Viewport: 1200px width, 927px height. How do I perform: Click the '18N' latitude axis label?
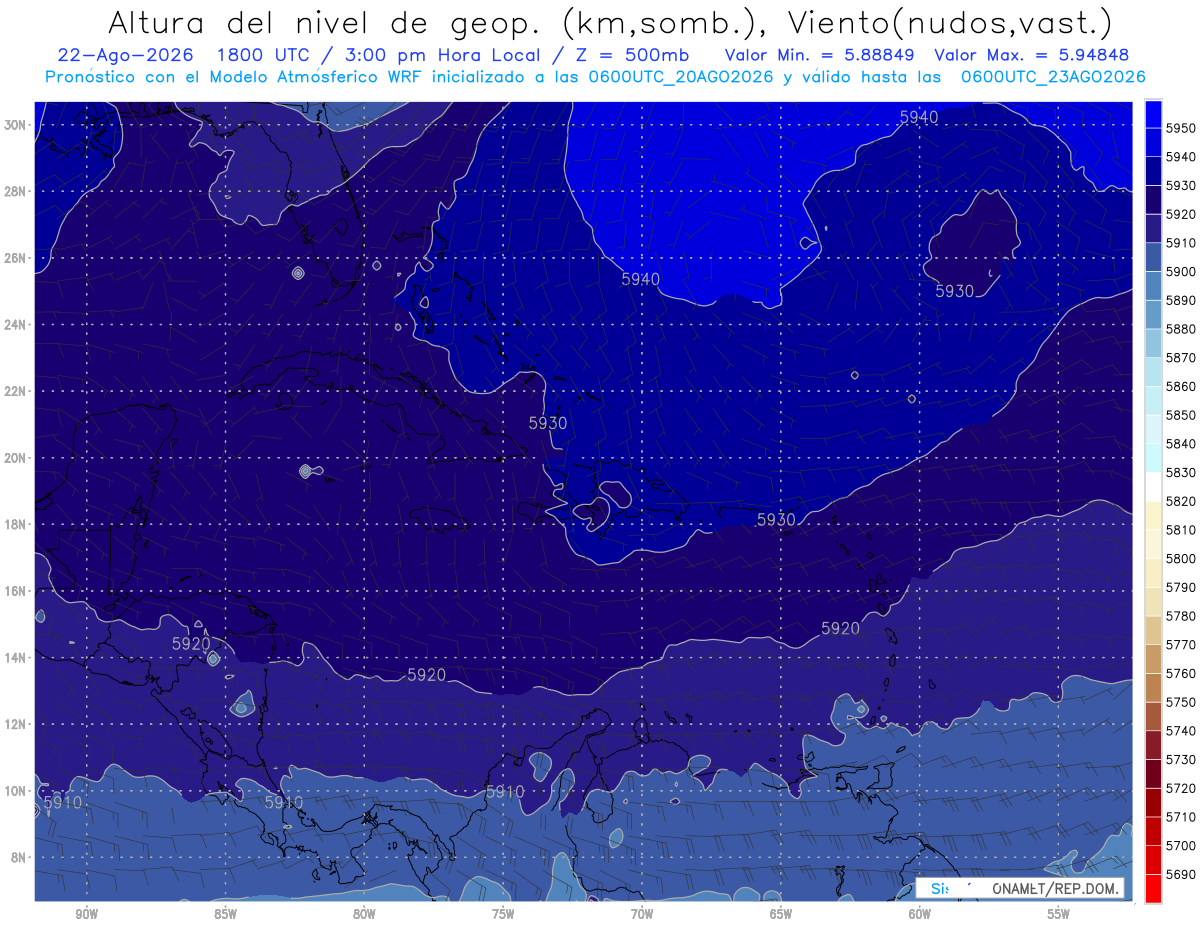[x=16, y=524]
